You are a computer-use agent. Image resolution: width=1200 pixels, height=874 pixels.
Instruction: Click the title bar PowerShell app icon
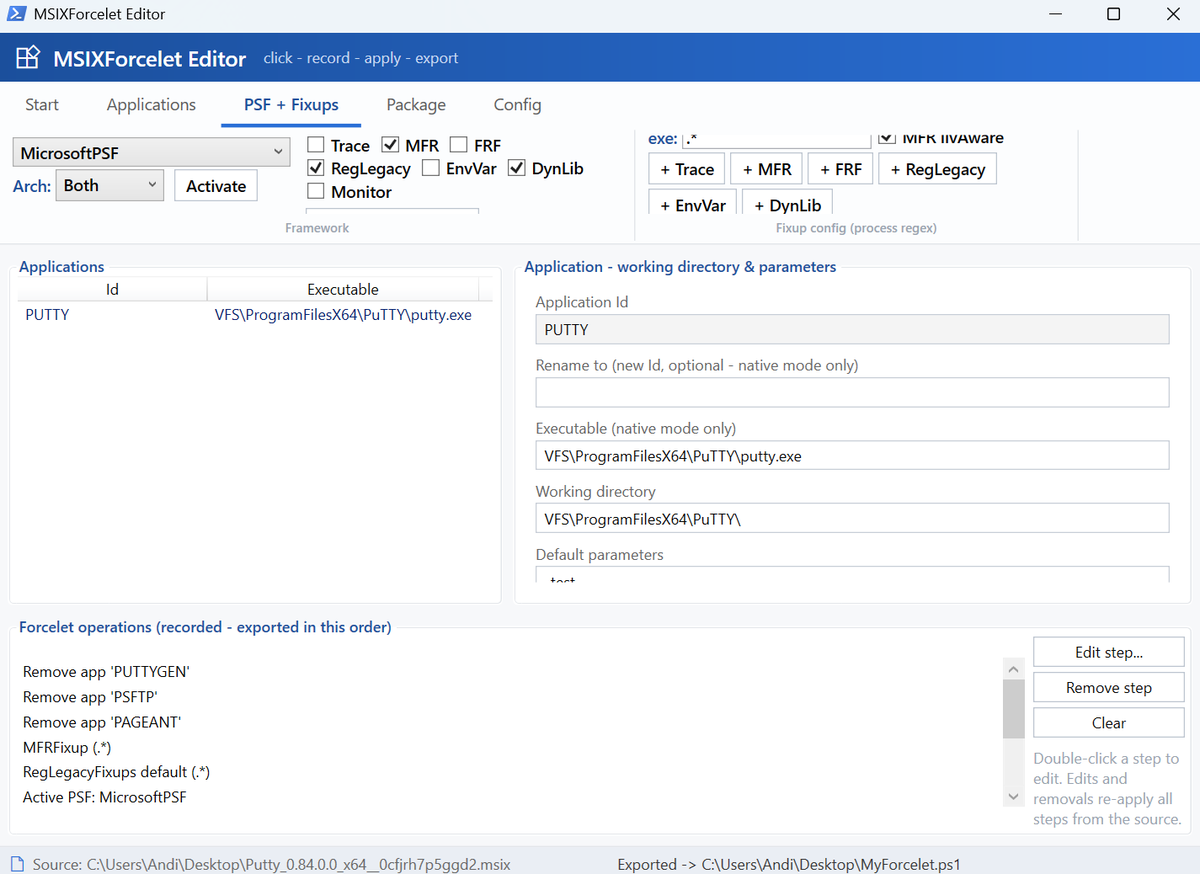(15, 14)
